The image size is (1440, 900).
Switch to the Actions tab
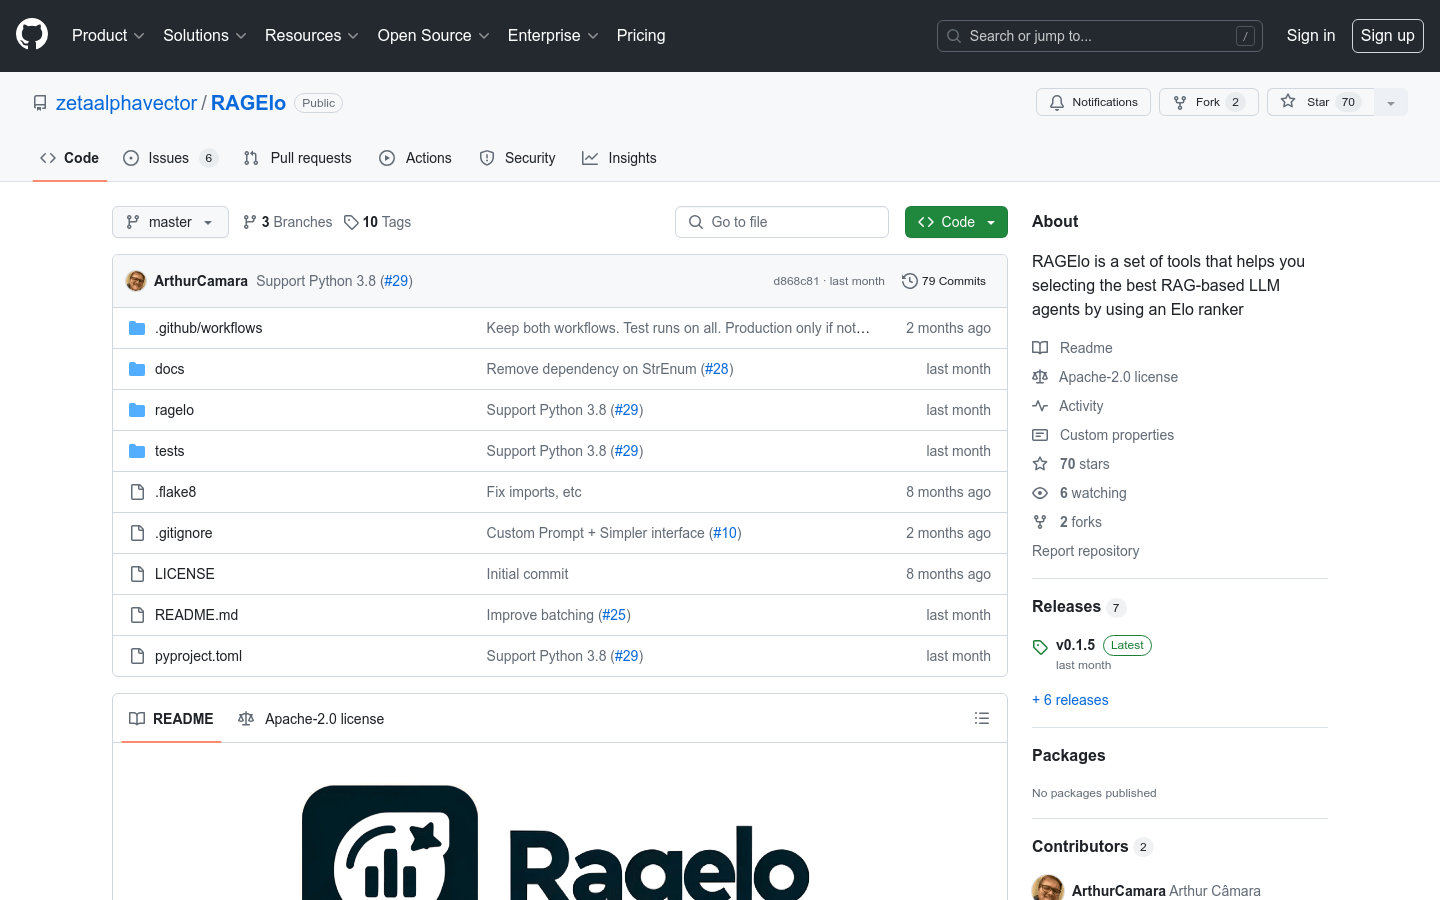tap(416, 158)
